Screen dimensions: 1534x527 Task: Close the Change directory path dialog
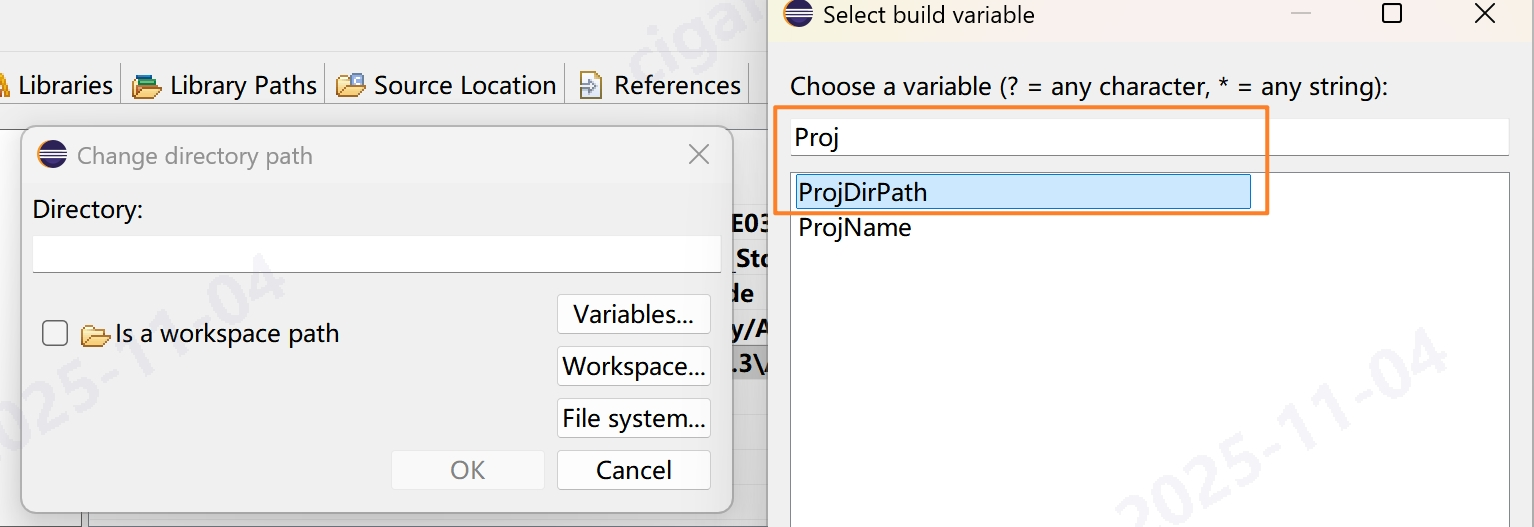click(699, 154)
